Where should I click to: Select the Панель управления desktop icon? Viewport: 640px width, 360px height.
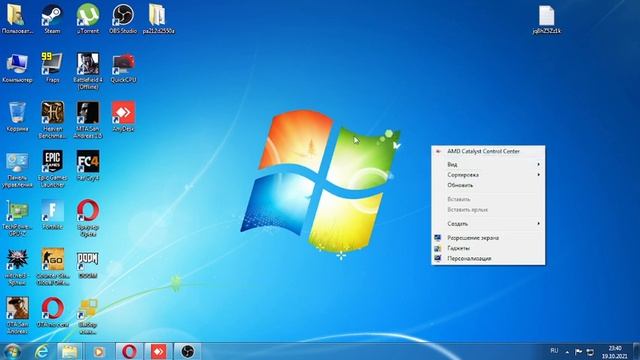(x=17, y=171)
